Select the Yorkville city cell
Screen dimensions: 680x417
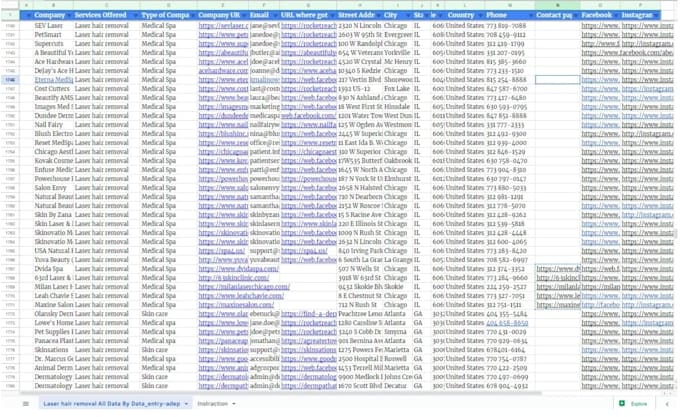pos(398,53)
